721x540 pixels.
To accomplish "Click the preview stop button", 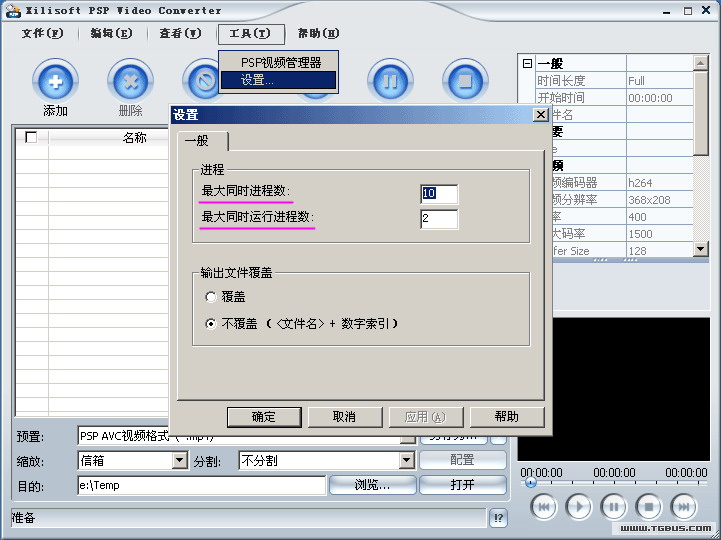I will coord(648,507).
